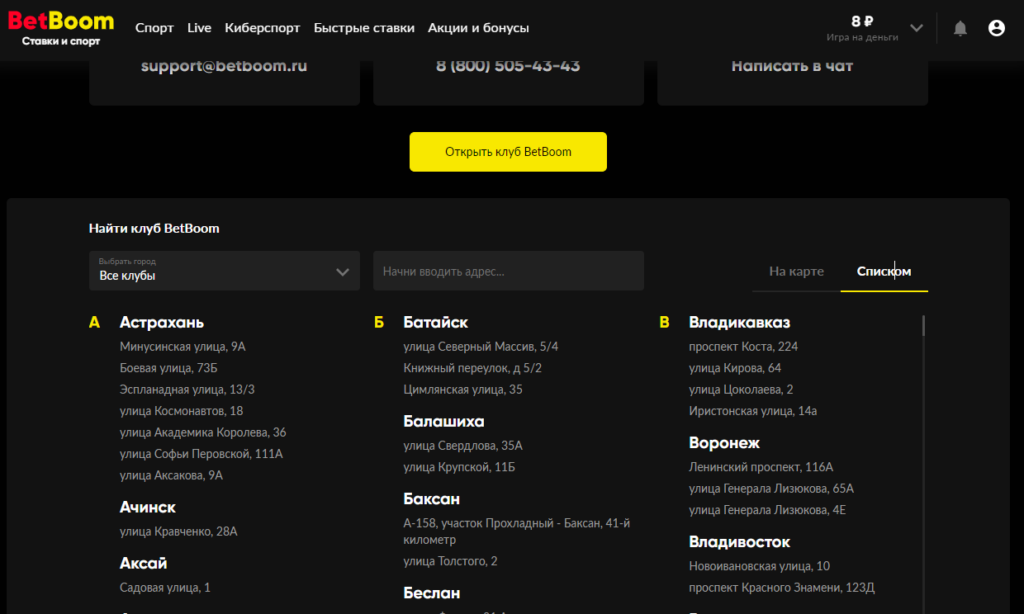Select улица Цоколаева, 2
The height and width of the screenshot is (614, 1024).
click(x=741, y=390)
